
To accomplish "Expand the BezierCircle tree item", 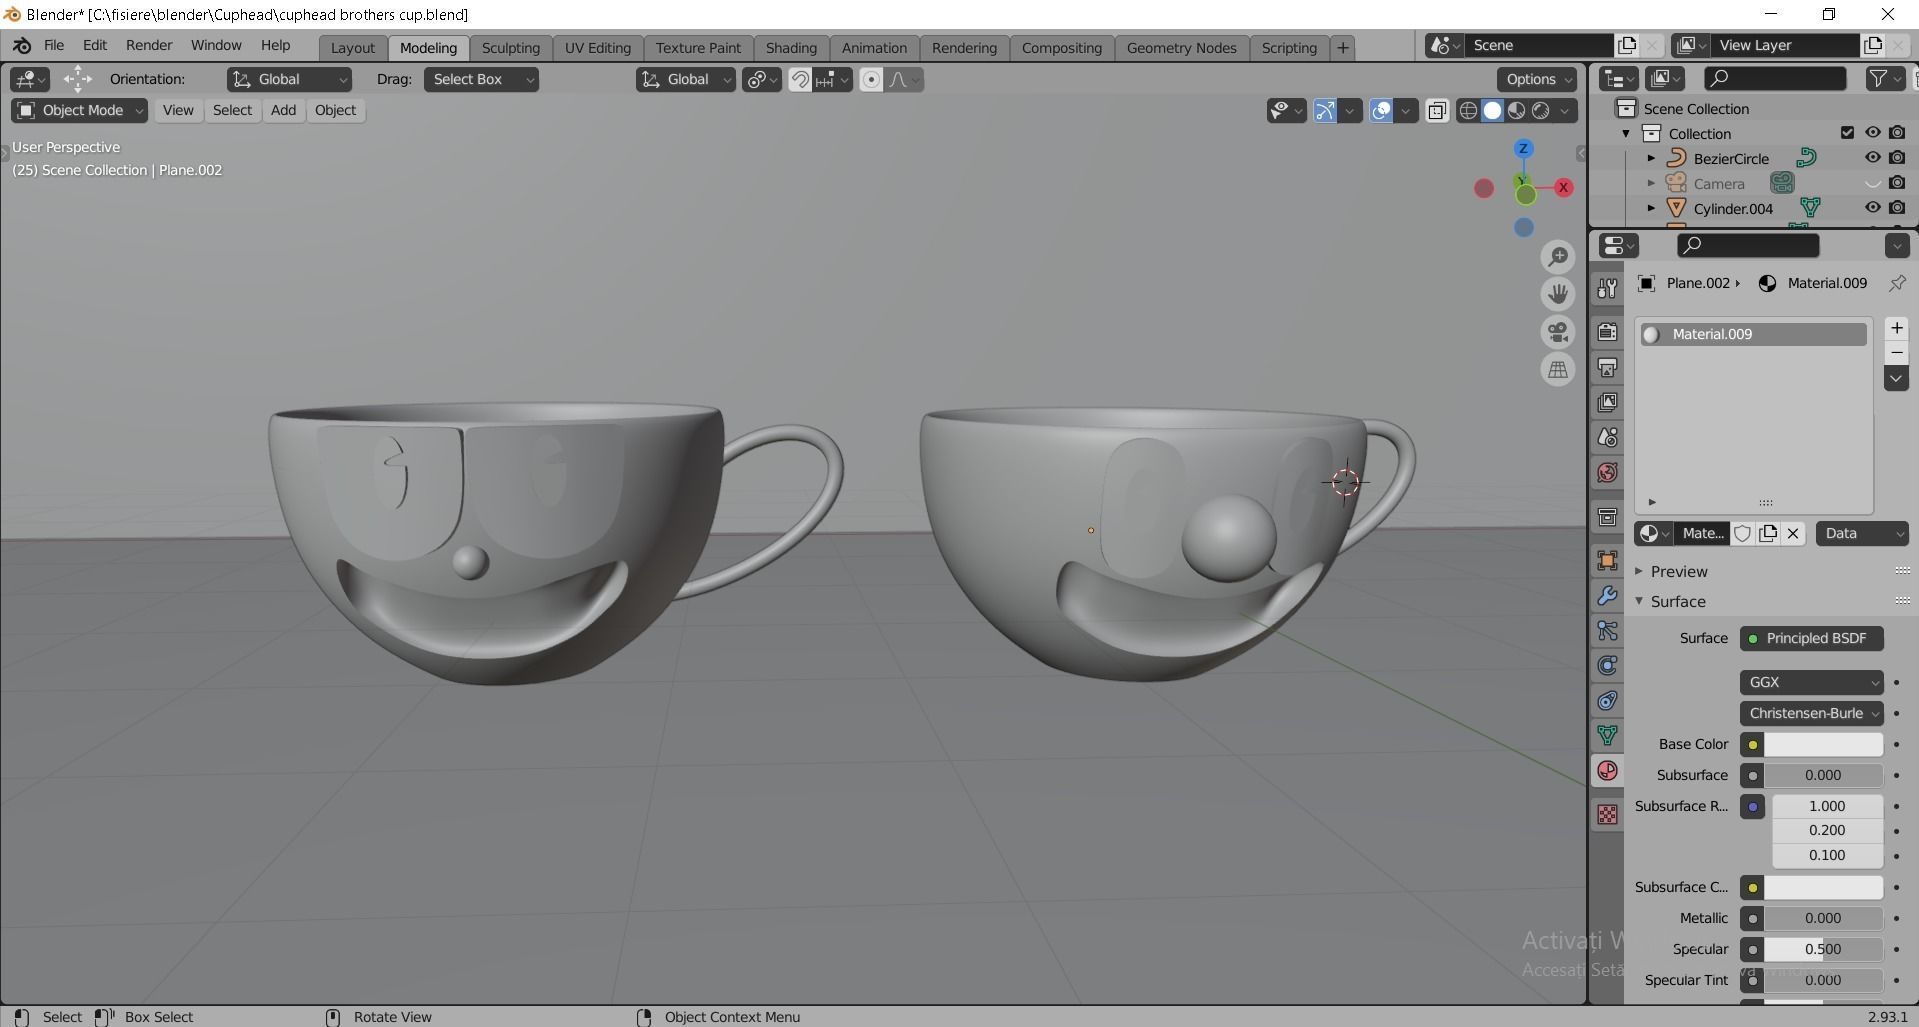I will [1651, 158].
